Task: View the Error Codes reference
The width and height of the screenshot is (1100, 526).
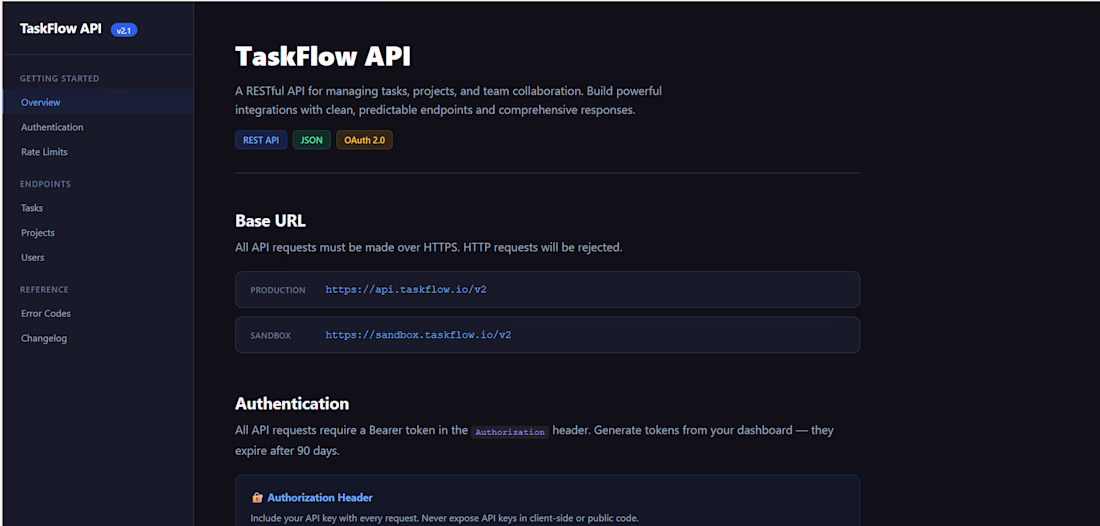Action: (x=46, y=314)
